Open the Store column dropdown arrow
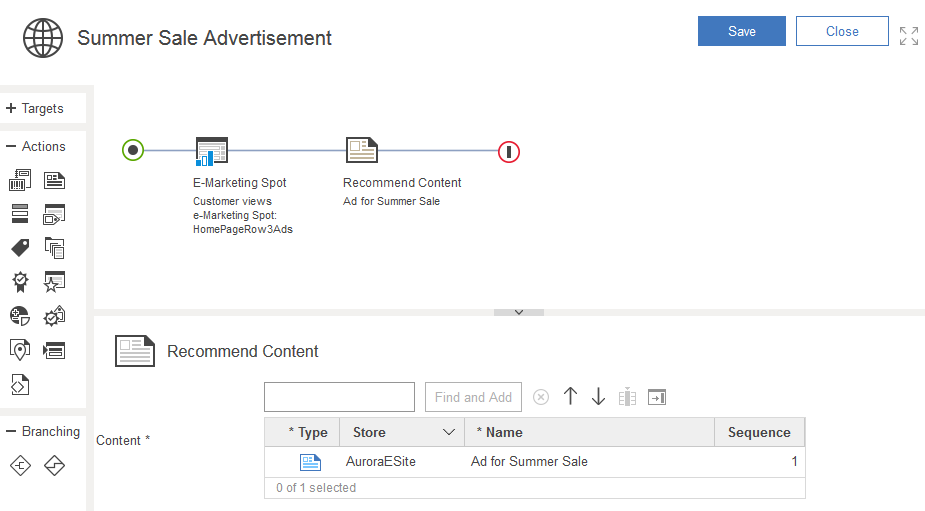This screenshot has width=925, height=511. tap(449, 433)
